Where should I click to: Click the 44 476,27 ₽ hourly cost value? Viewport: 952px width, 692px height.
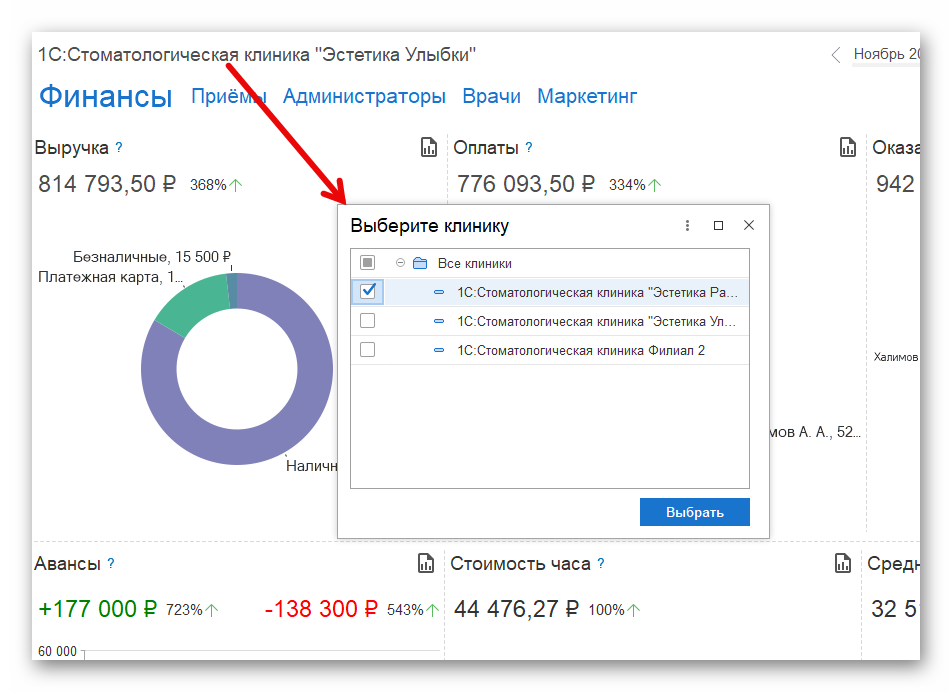pos(517,609)
